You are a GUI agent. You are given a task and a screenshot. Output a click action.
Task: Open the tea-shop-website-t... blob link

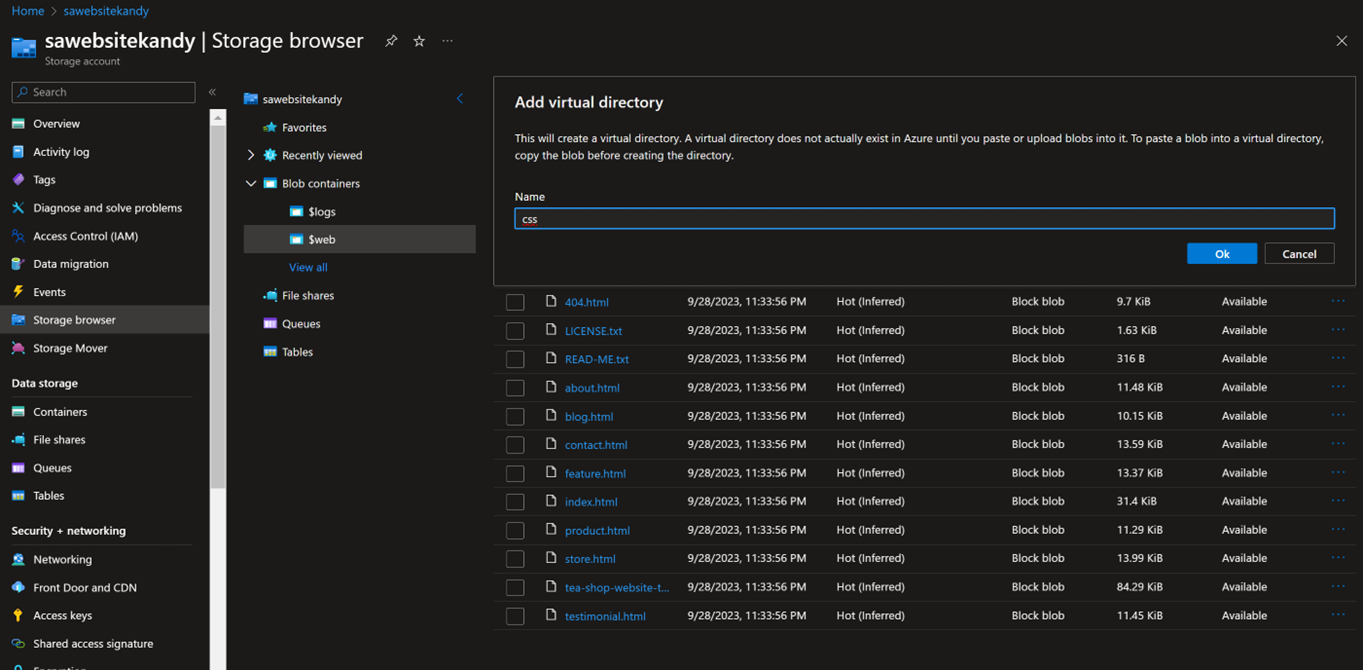point(617,588)
